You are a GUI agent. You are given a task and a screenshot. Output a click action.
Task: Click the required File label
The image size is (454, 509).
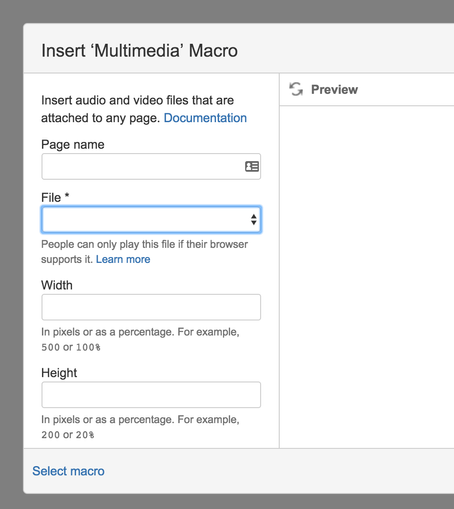point(55,198)
